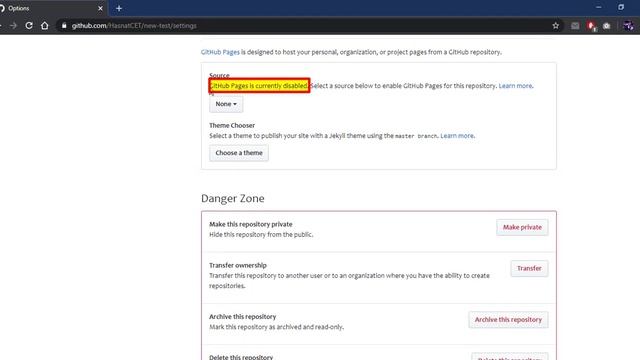Open a new browser tab
This screenshot has width=640, height=360.
[119, 8]
